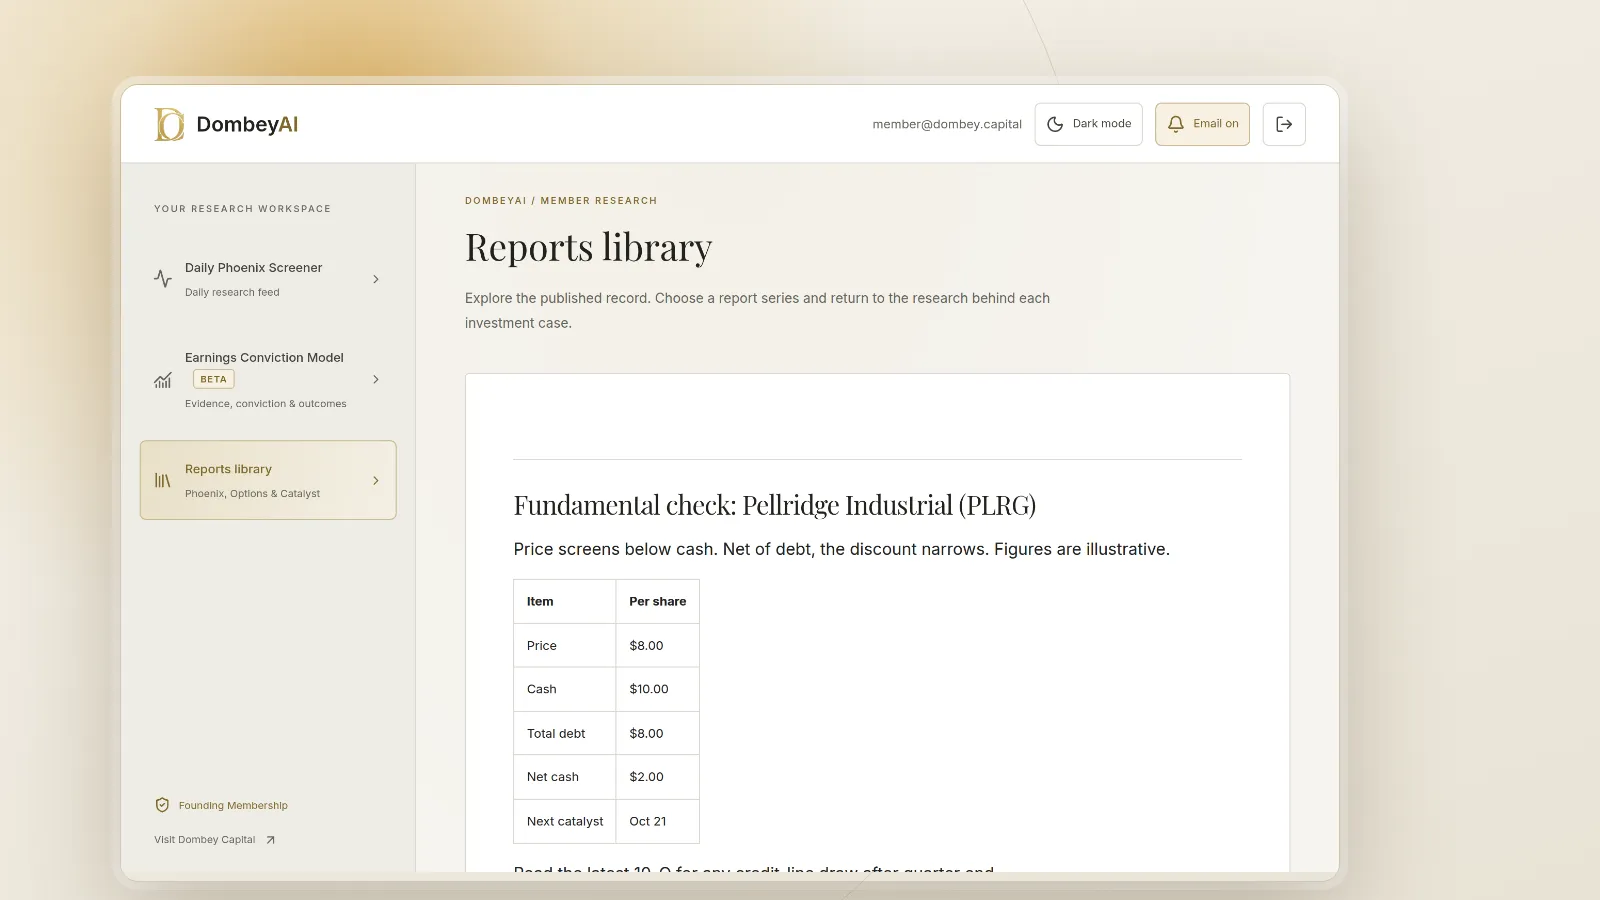Open Daily Phoenix Screener section
The height and width of the screenshot is (900, 1600).
268,279
